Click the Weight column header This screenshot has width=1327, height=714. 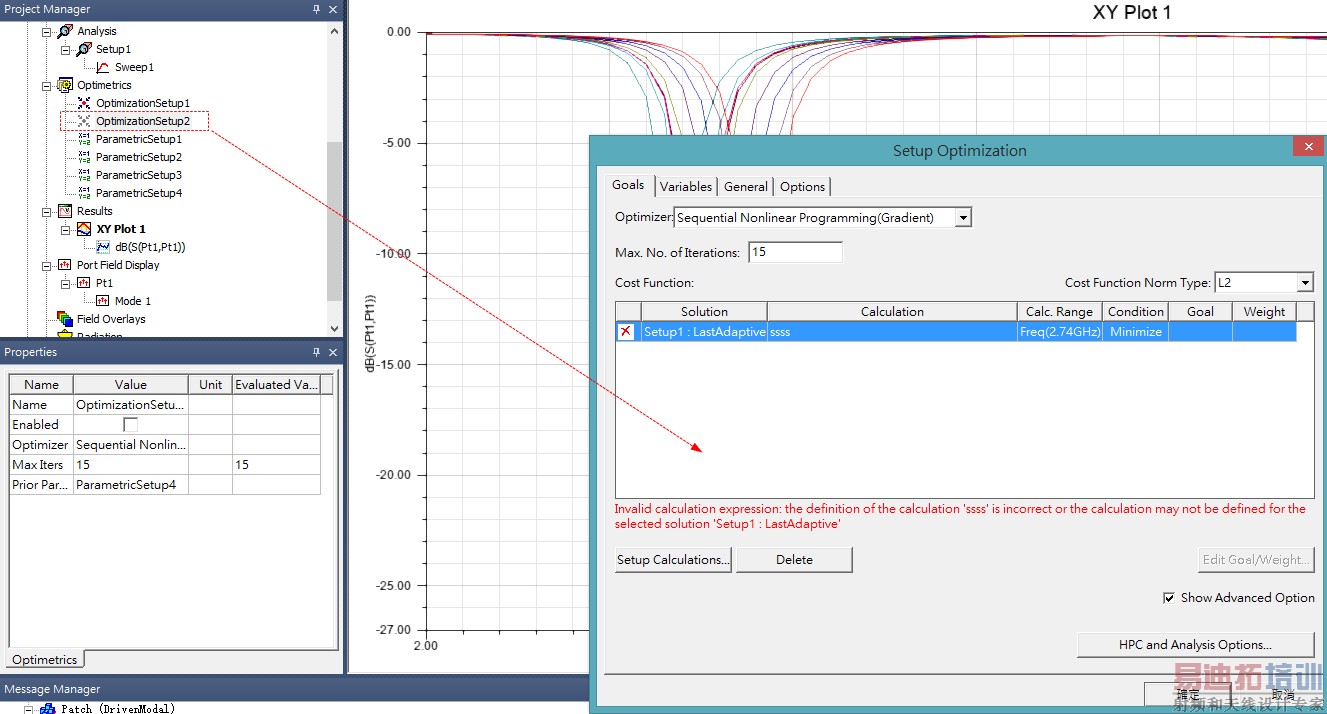(1264, 312)
